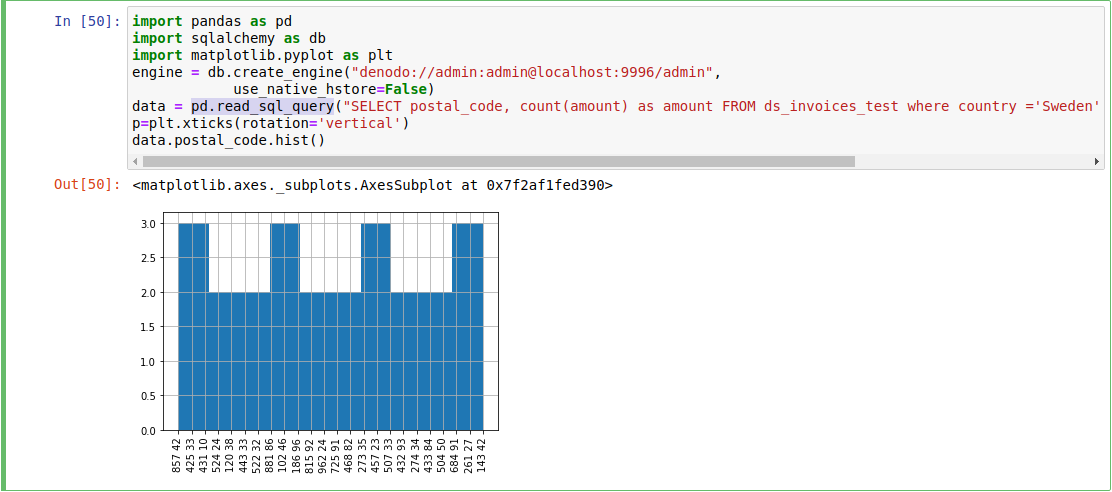Click the 2.0 y-axis label

150,293
